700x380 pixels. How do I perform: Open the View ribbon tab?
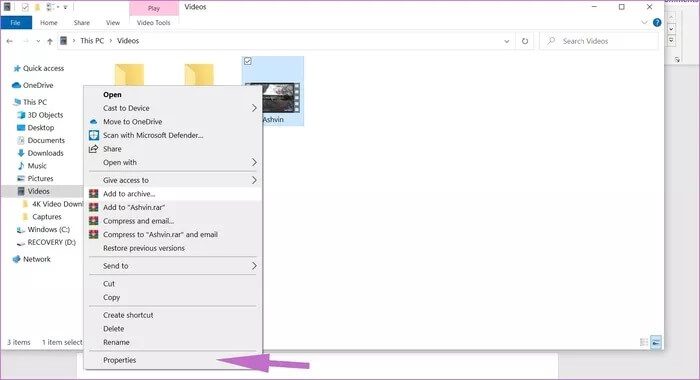[112, 22]
